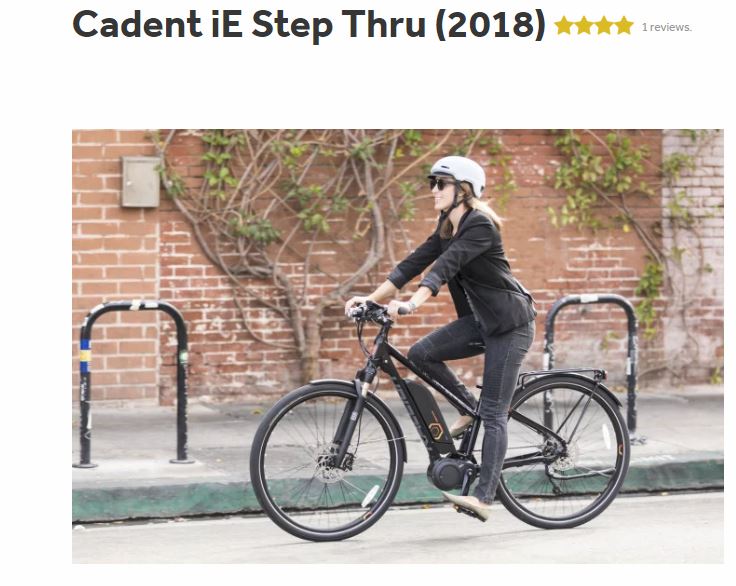The width and height of the screenshot is (736, 586).
Task: Click the left black bike rack
Action: pos(134,383)
